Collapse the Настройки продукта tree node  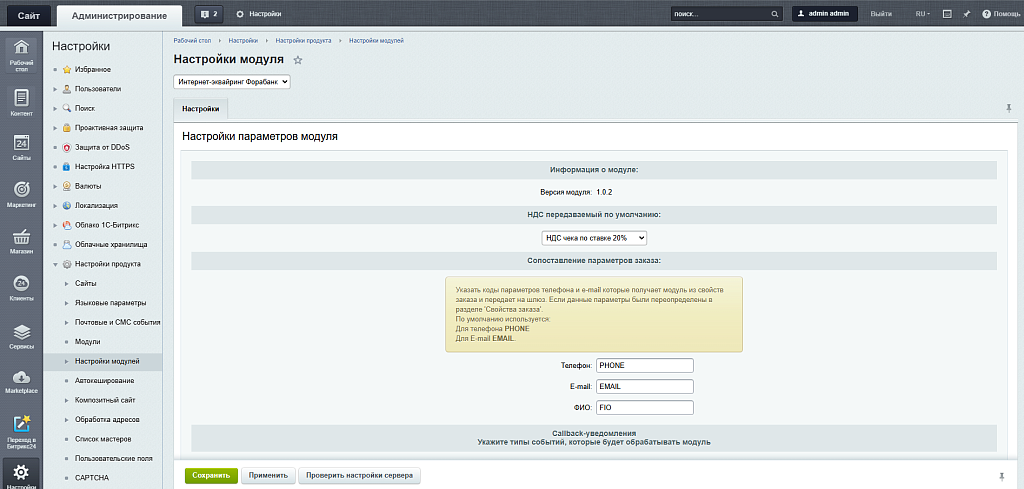coord(56,264)
